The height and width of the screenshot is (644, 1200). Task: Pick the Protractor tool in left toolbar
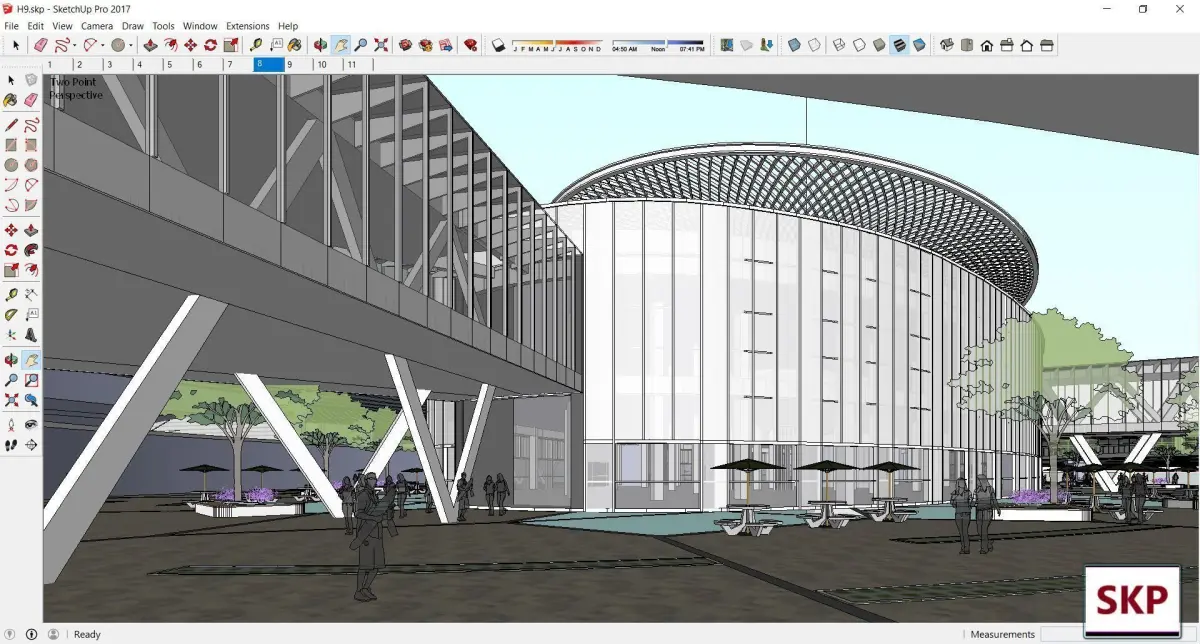[x=11, y=314]
